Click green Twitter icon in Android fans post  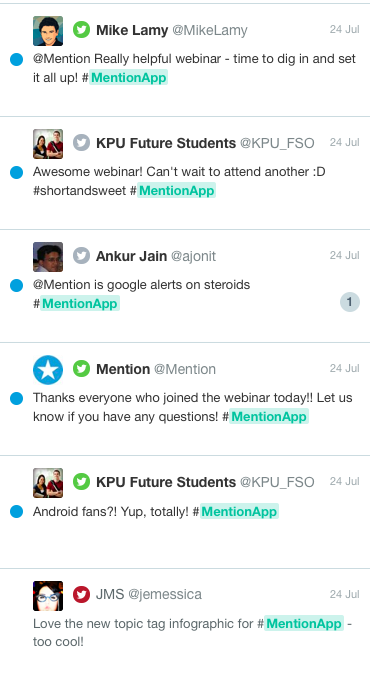81,481
